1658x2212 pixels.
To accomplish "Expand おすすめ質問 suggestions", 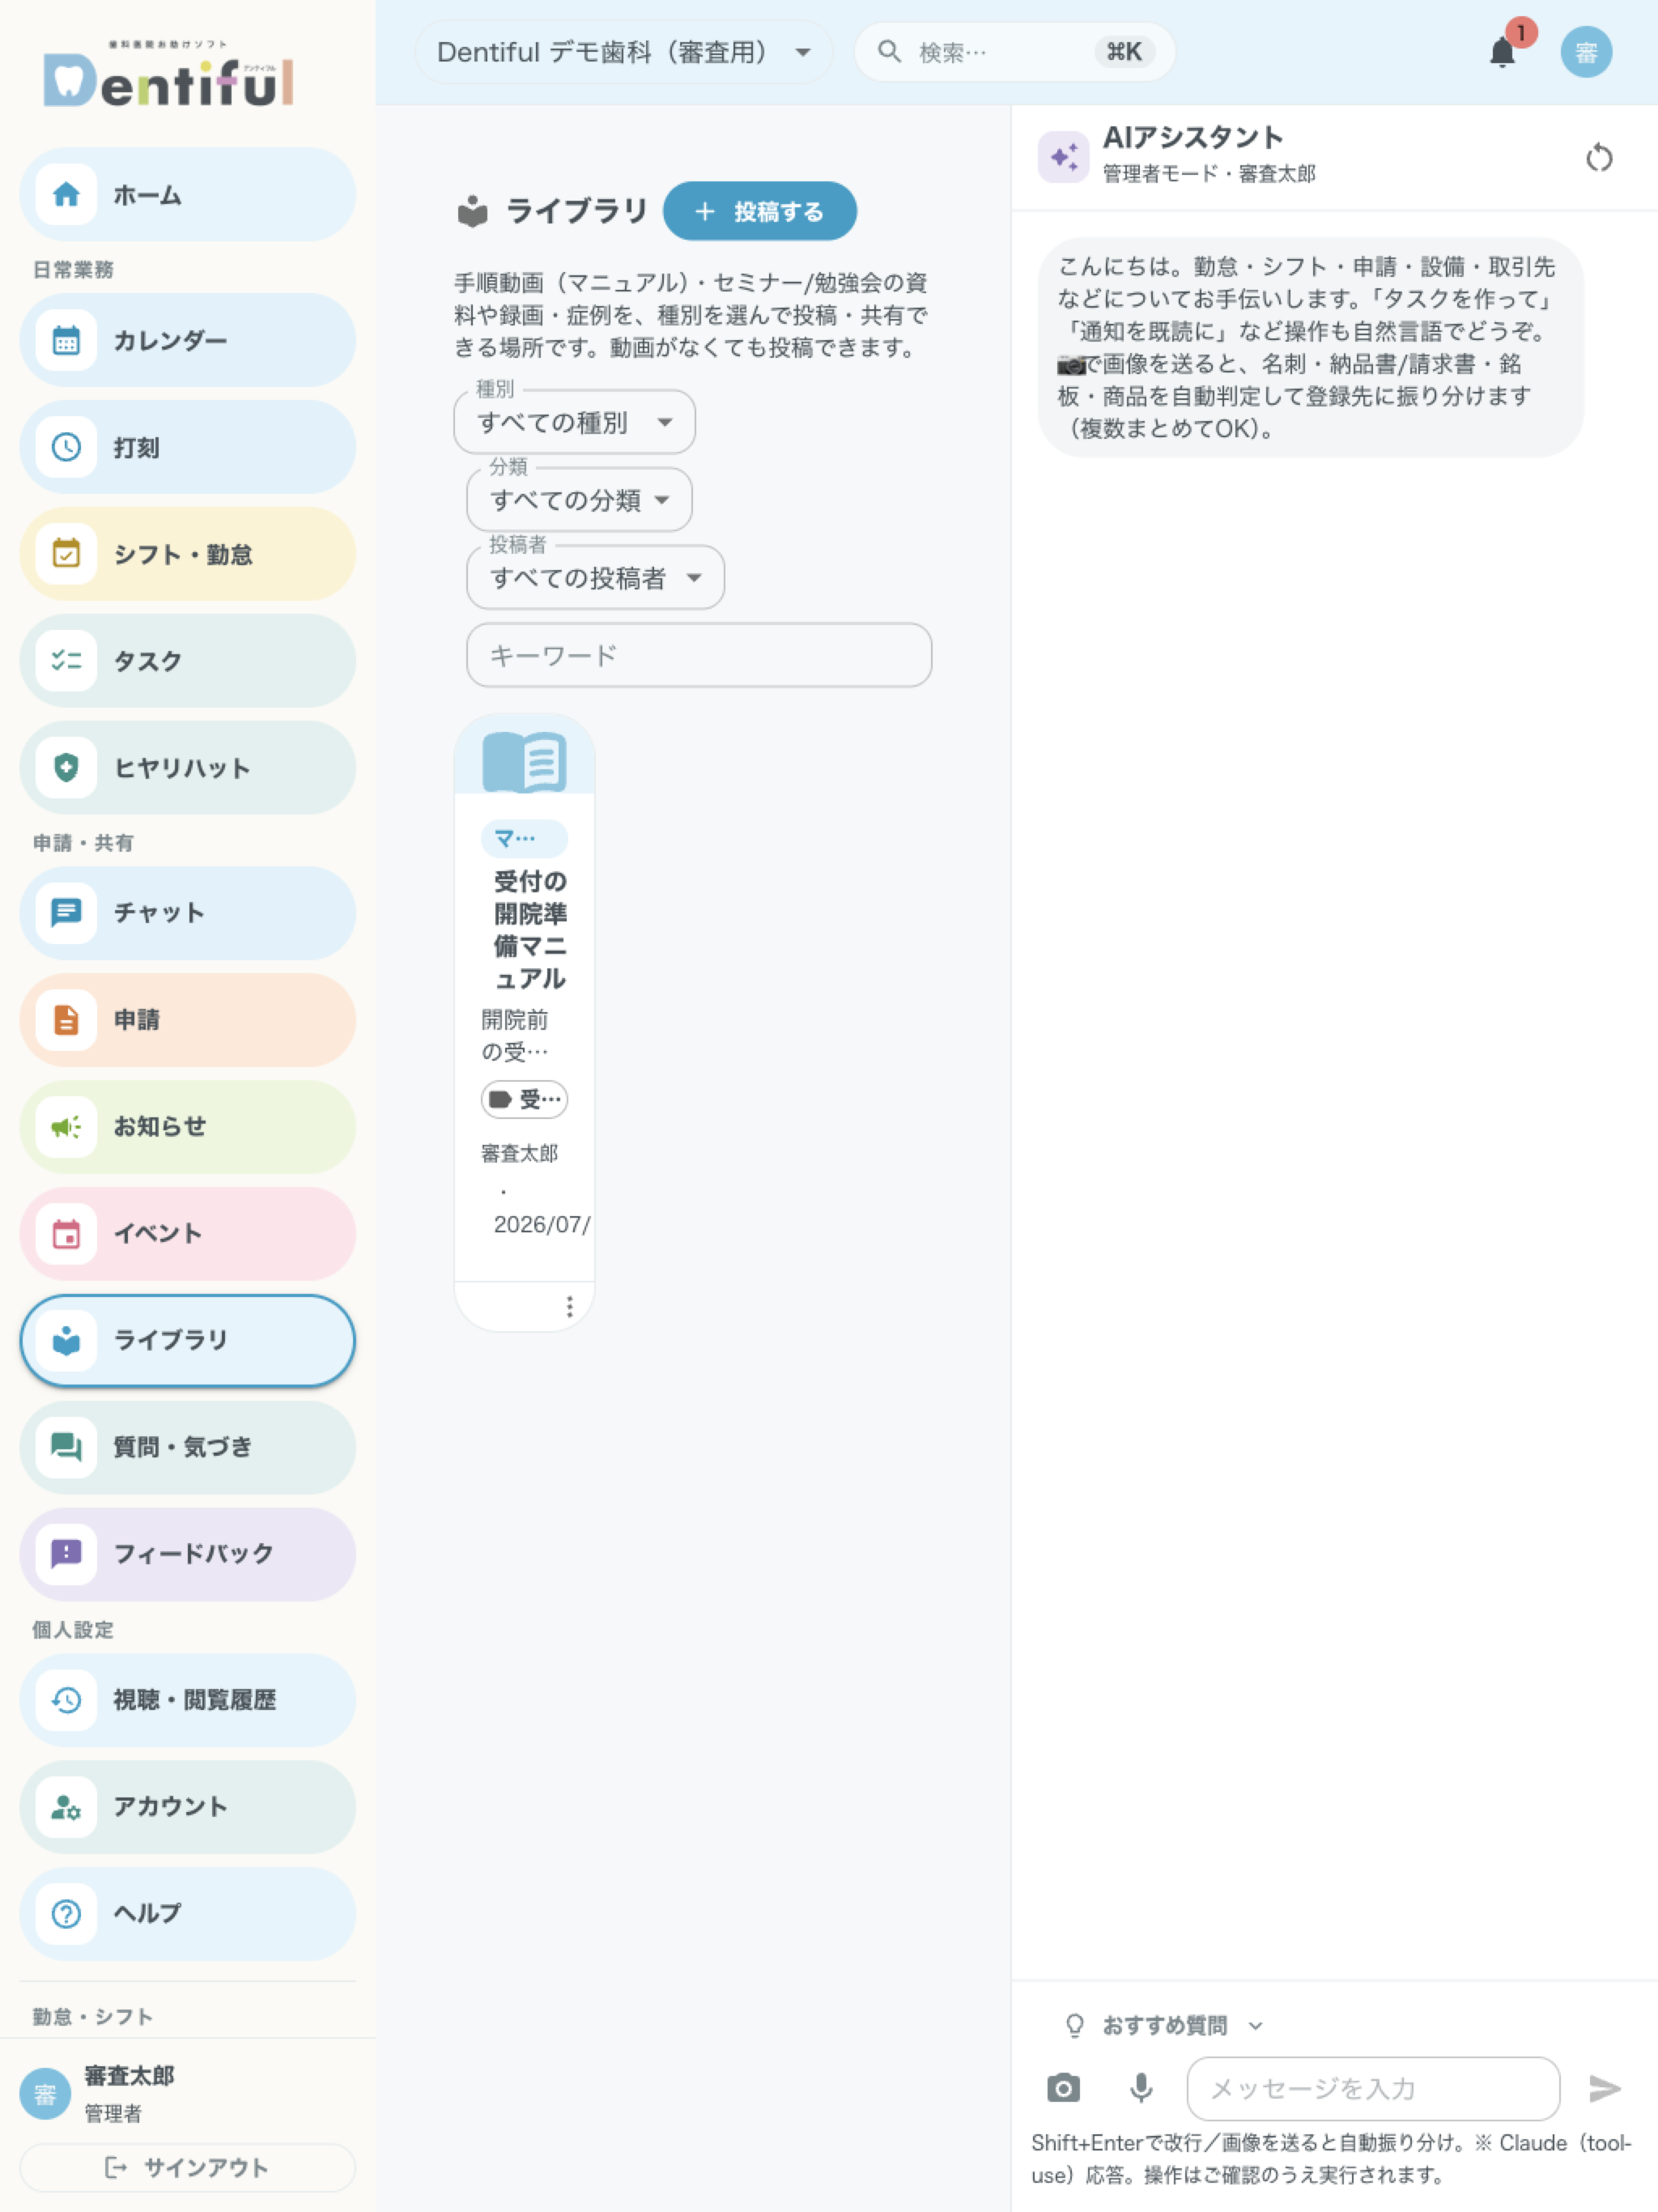I will click(1165, 2025).
